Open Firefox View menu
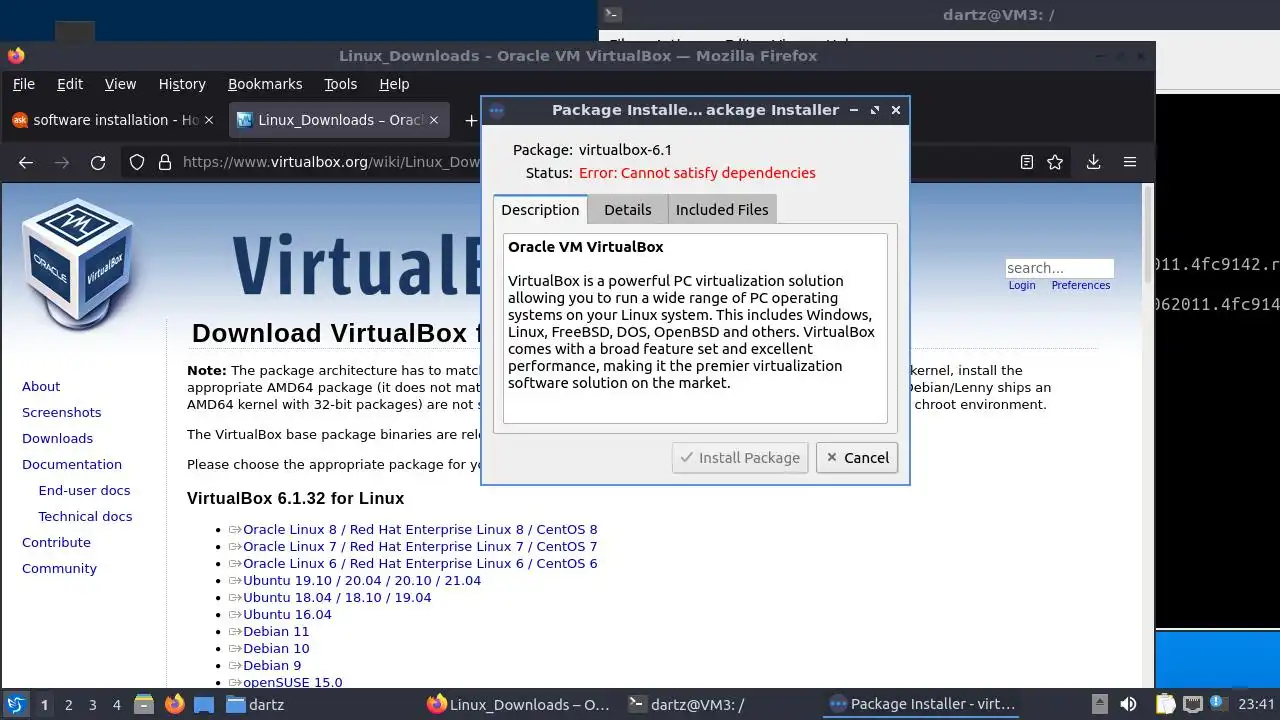The image size is (1280, 720). pos(120,84)
